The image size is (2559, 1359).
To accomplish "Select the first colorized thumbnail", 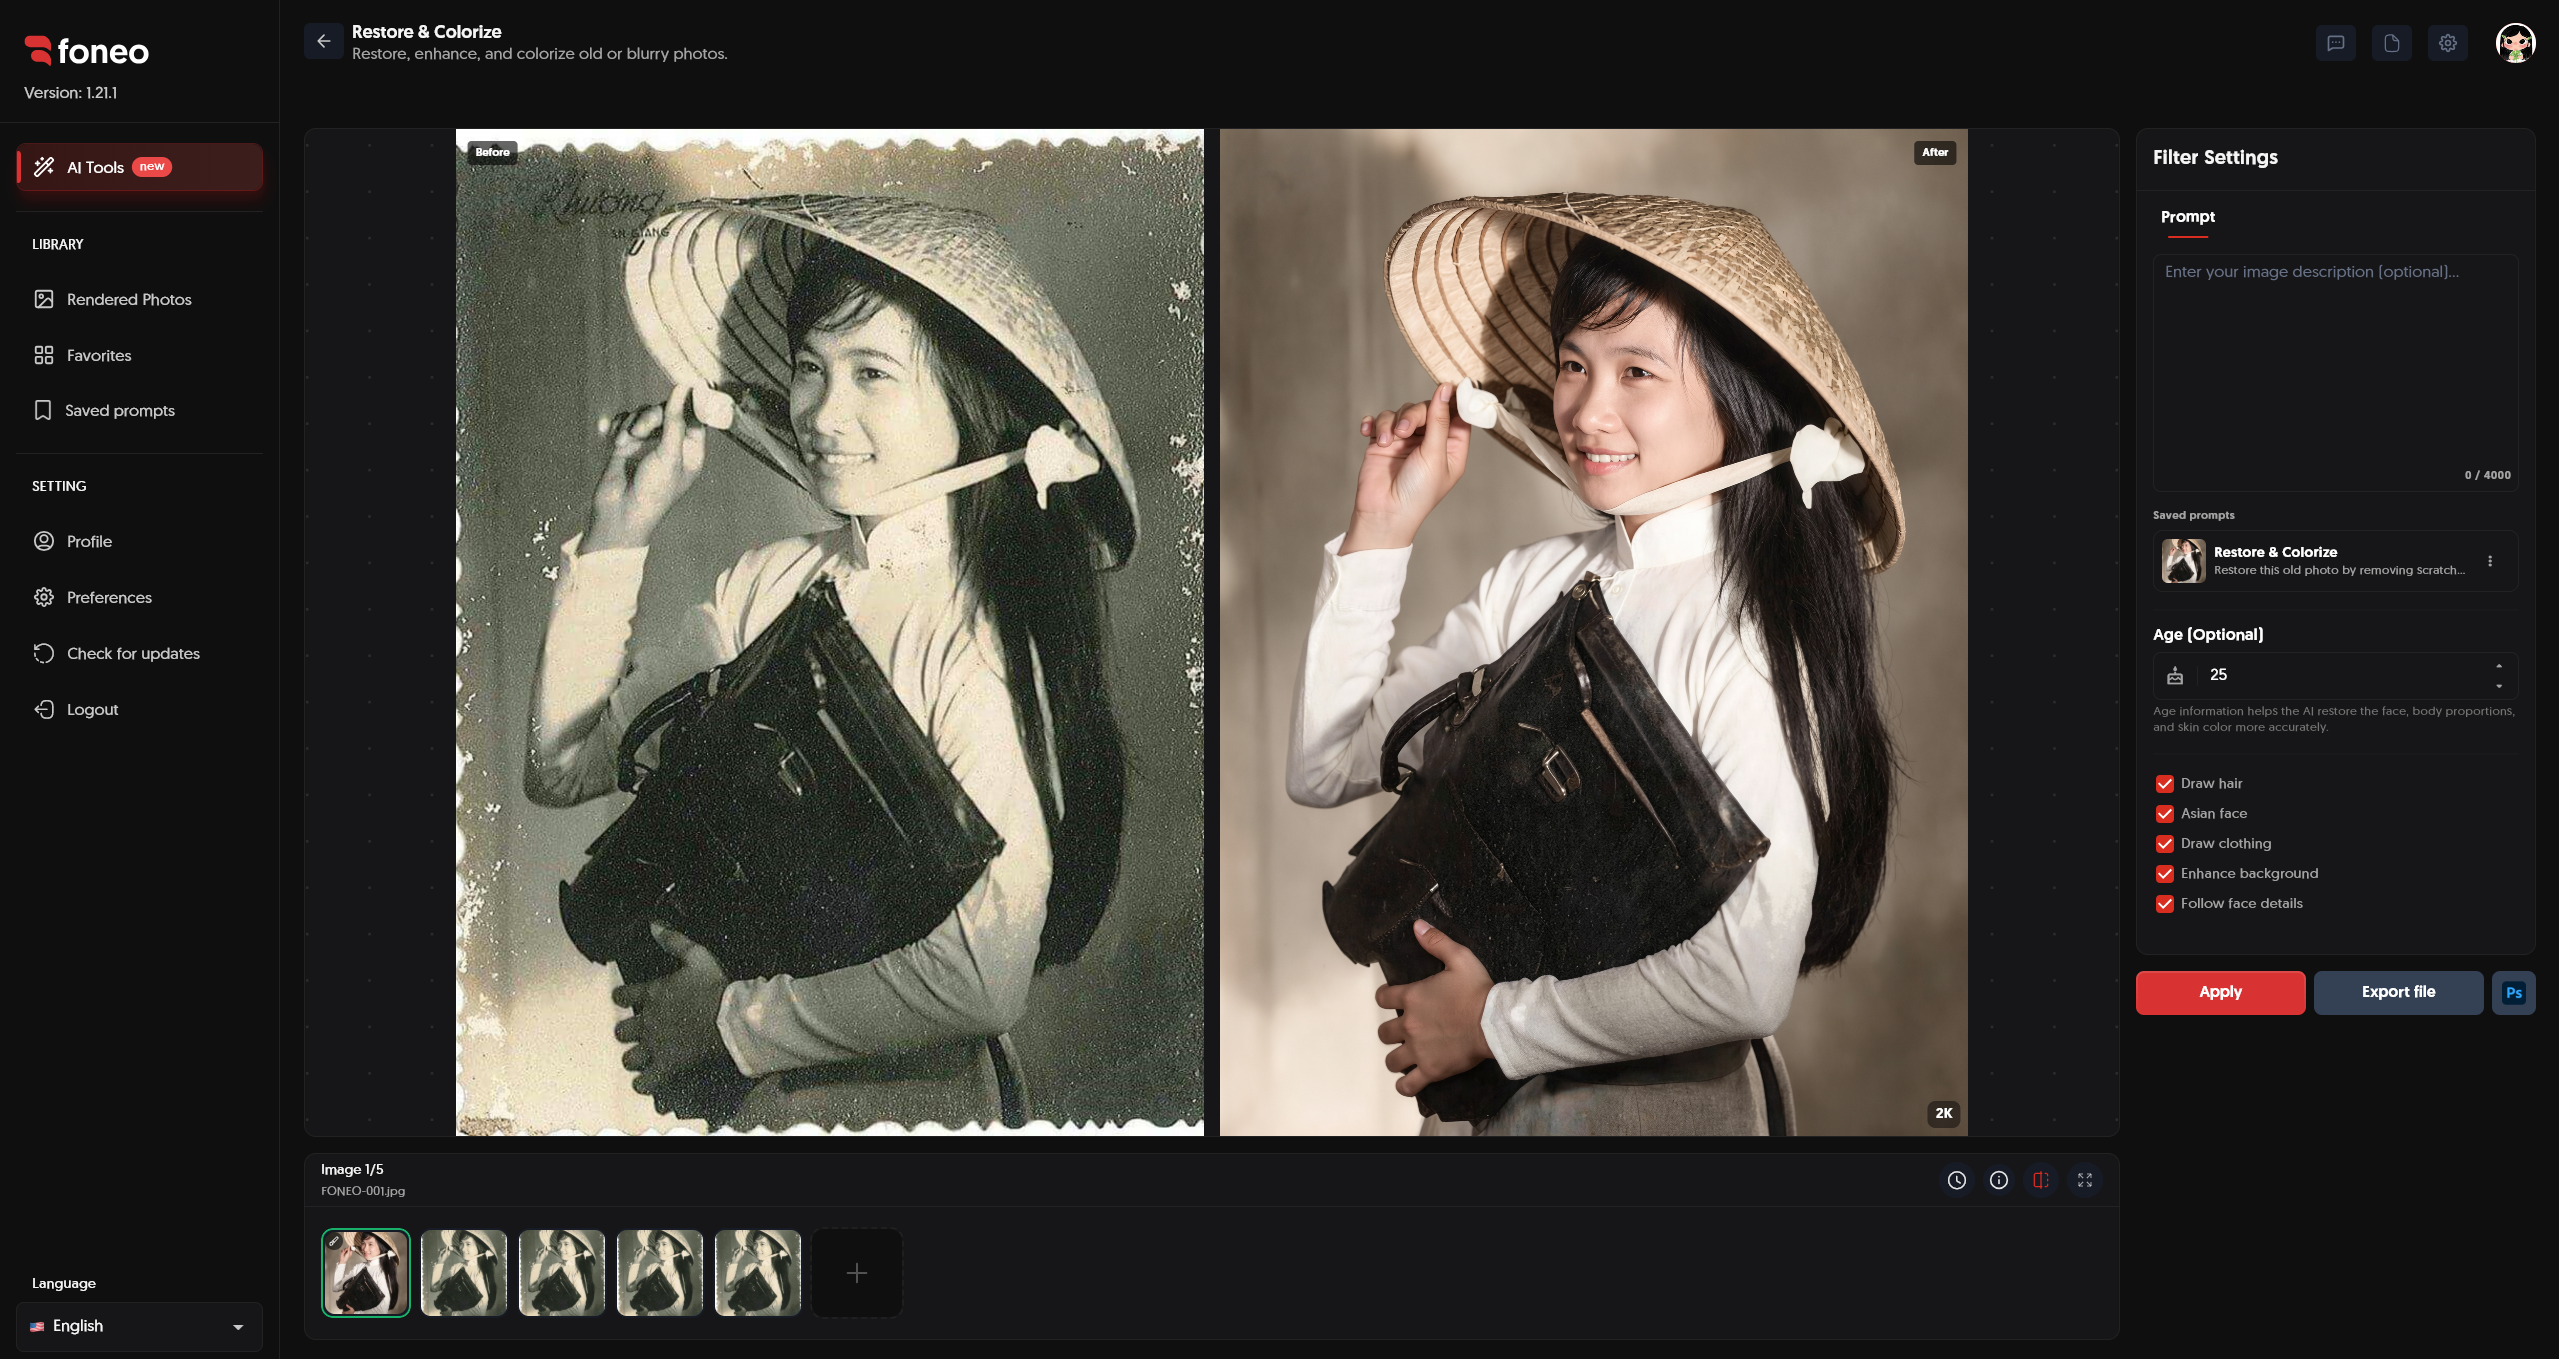I will [x=366, y=1272].
